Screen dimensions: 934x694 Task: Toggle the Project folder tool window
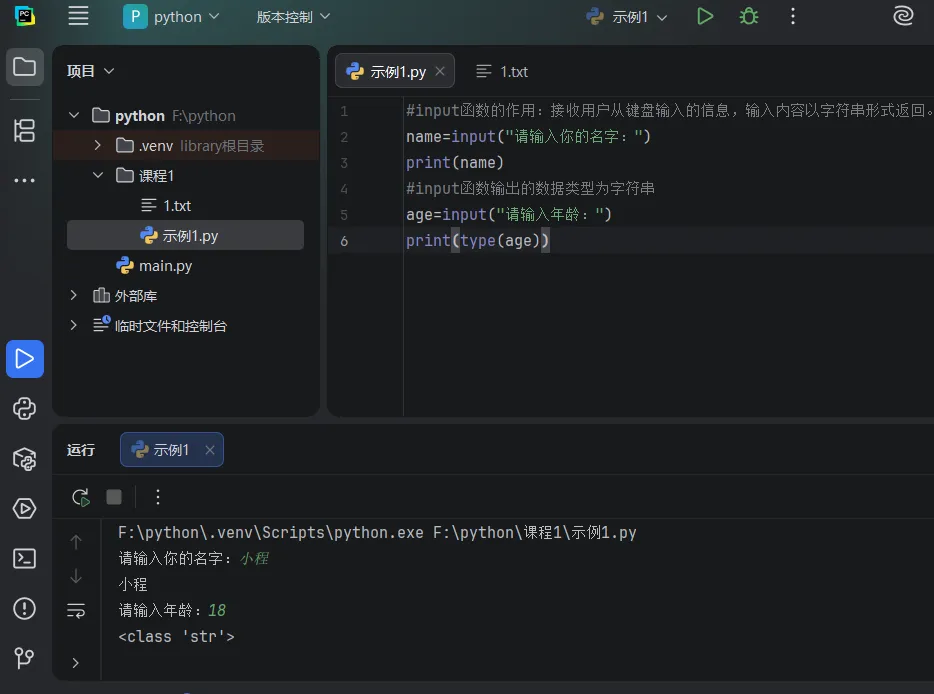[24, 67]
